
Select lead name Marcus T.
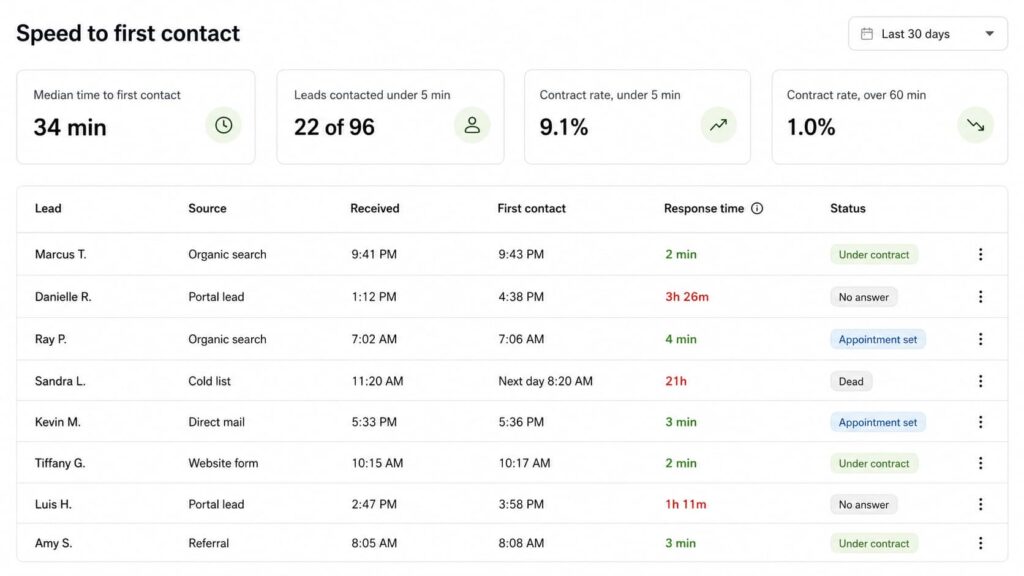pos(60,255)
